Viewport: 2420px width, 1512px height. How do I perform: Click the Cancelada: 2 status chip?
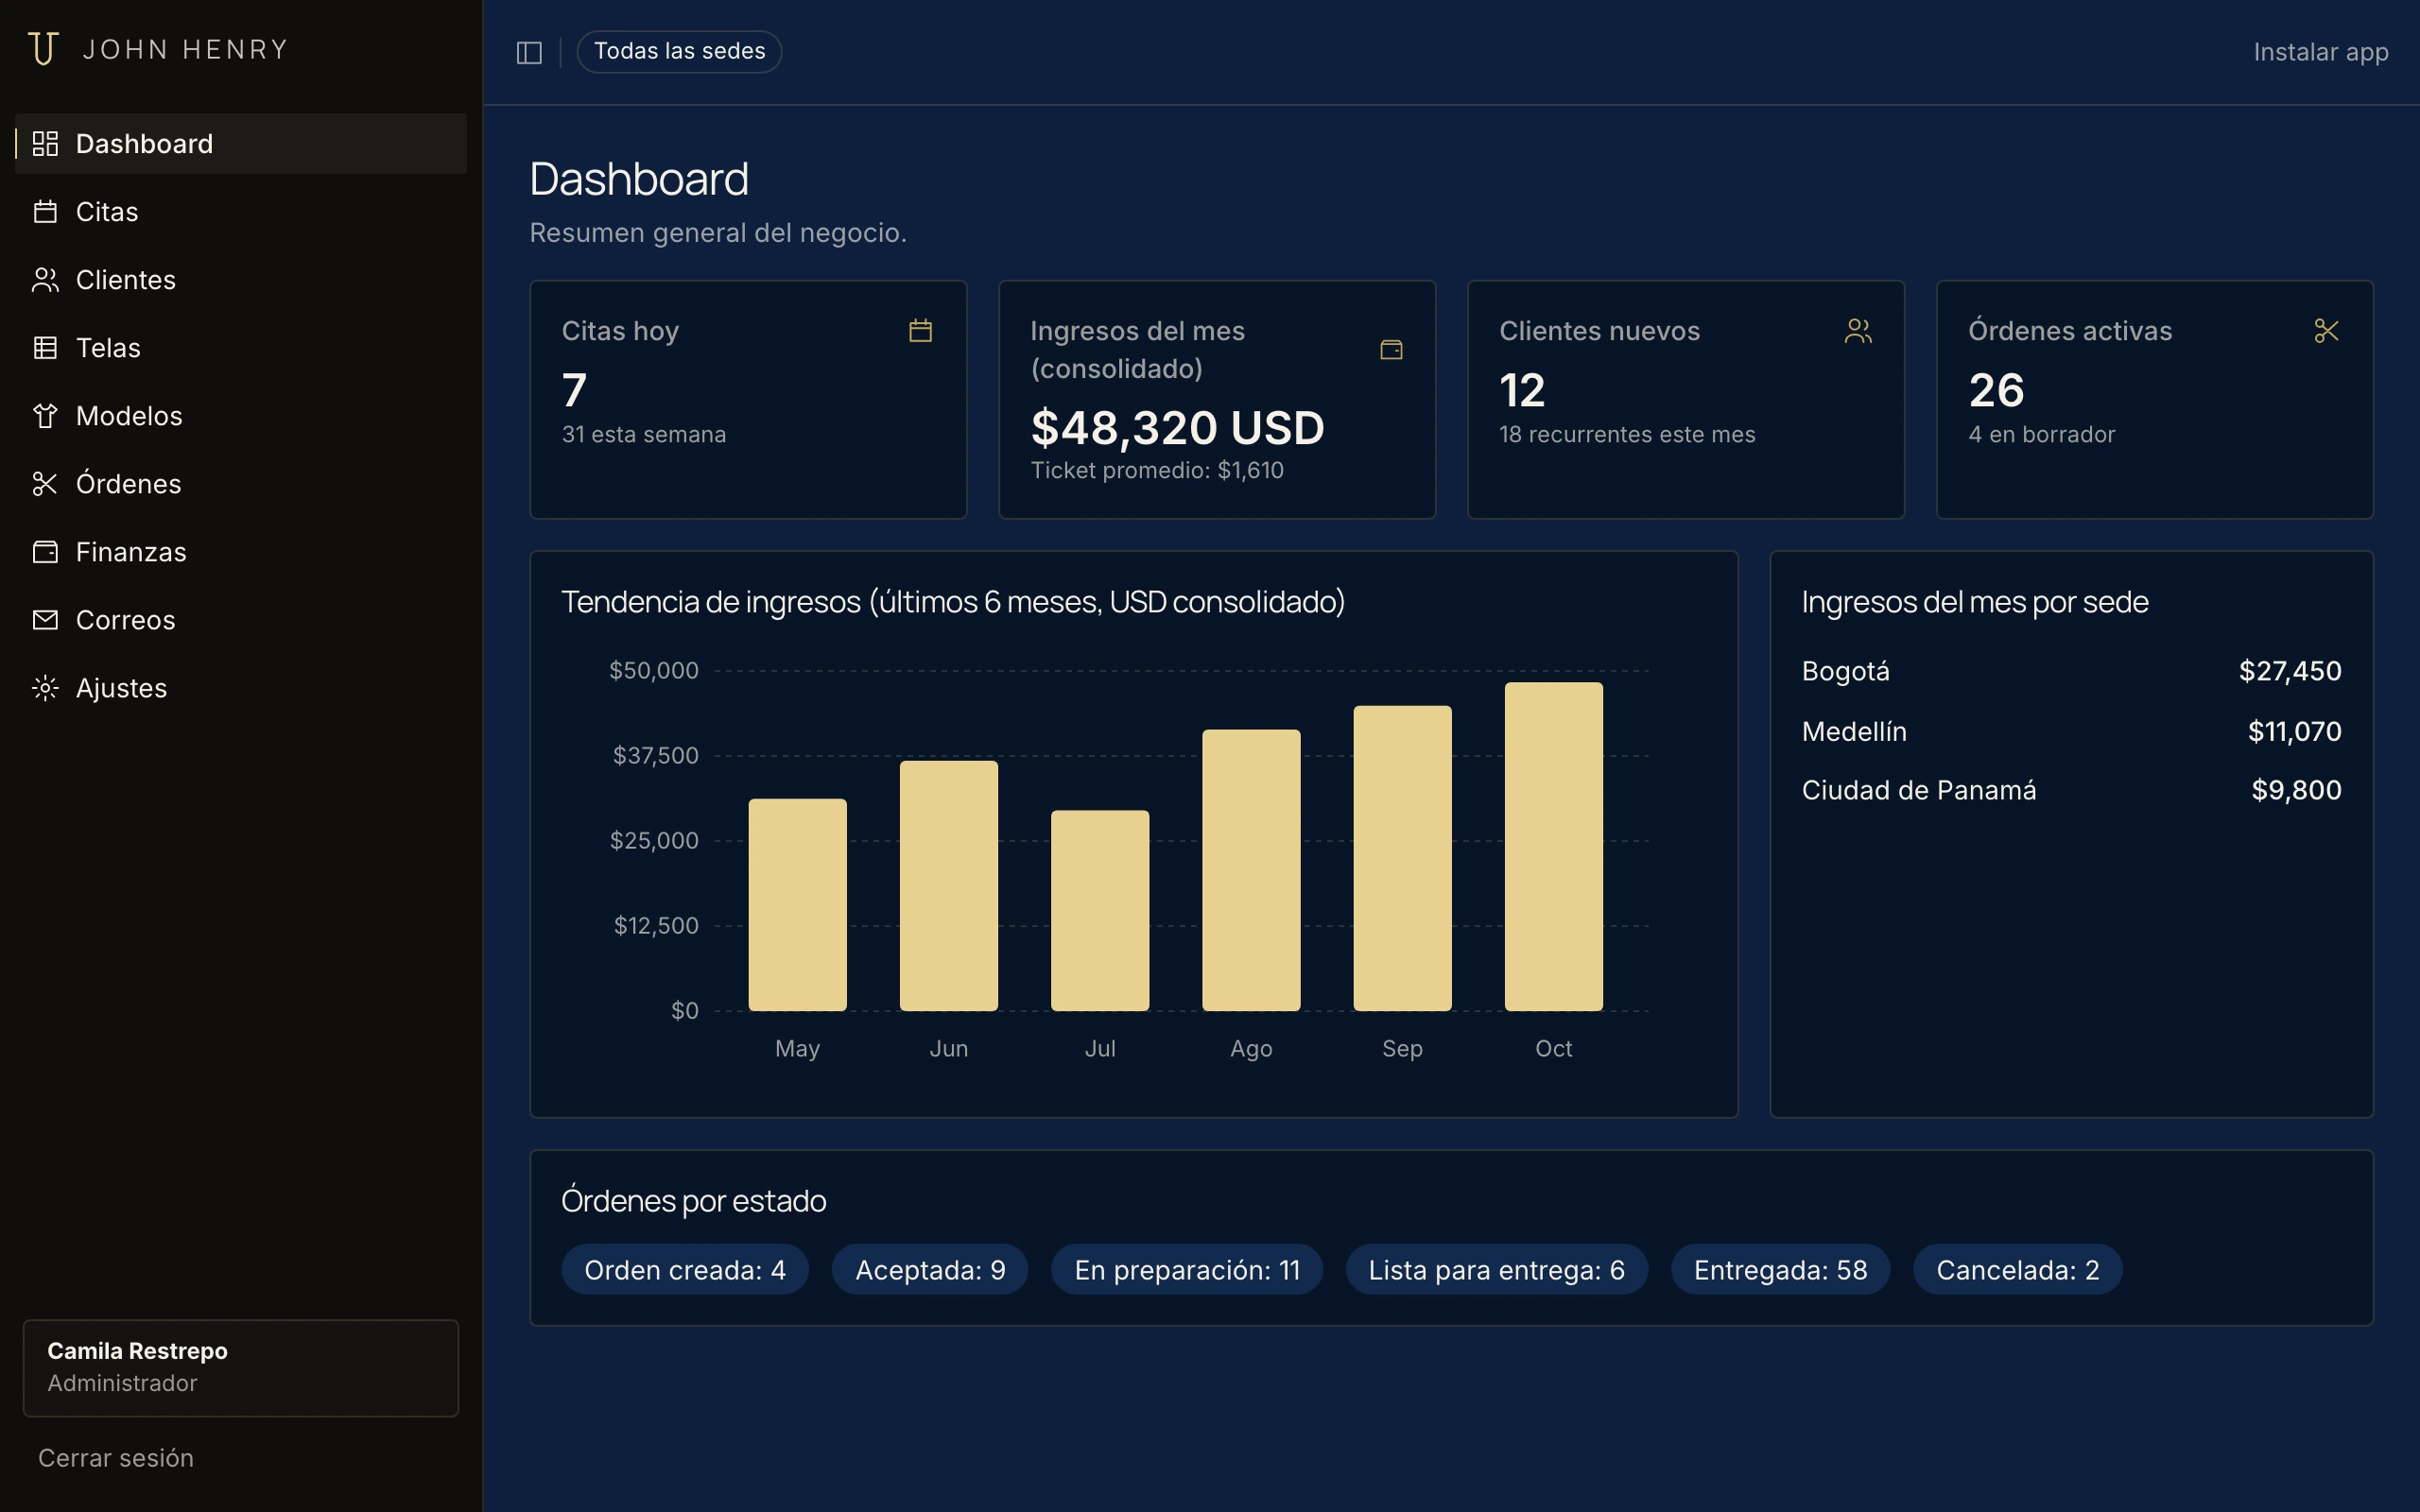2017,1270
